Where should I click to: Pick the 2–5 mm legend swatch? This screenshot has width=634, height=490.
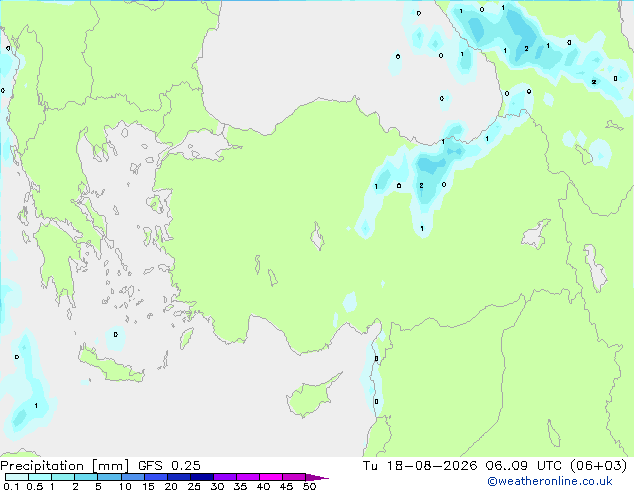click(x=86, y=477)
